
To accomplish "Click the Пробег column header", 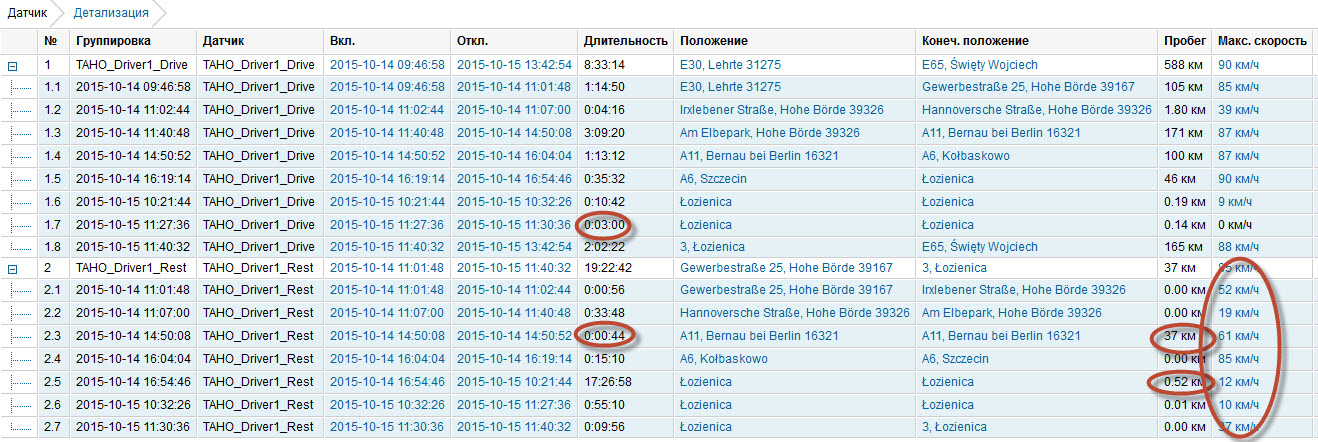I will coord(1184,41).
